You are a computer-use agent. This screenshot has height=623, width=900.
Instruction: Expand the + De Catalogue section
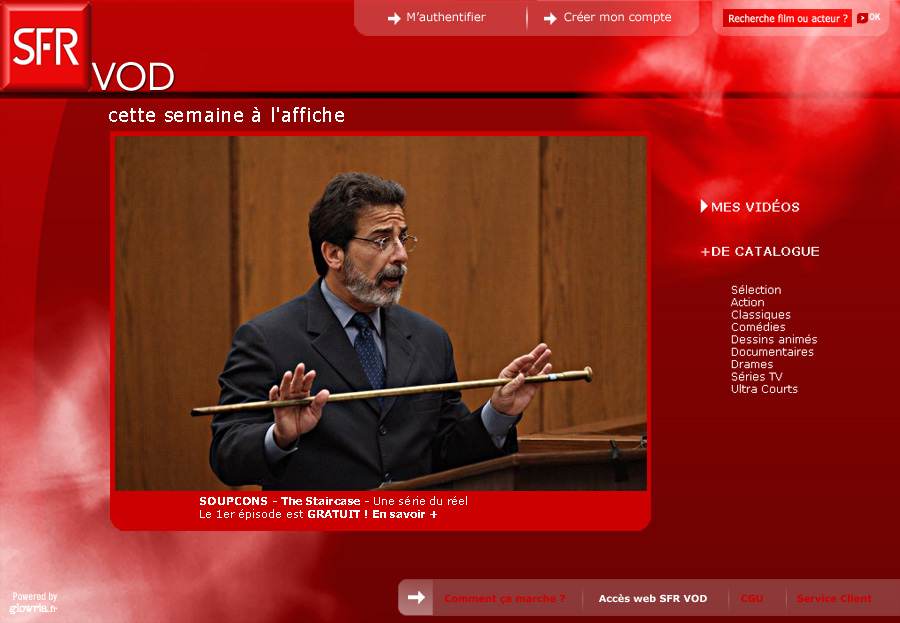[x=760, y=251]
